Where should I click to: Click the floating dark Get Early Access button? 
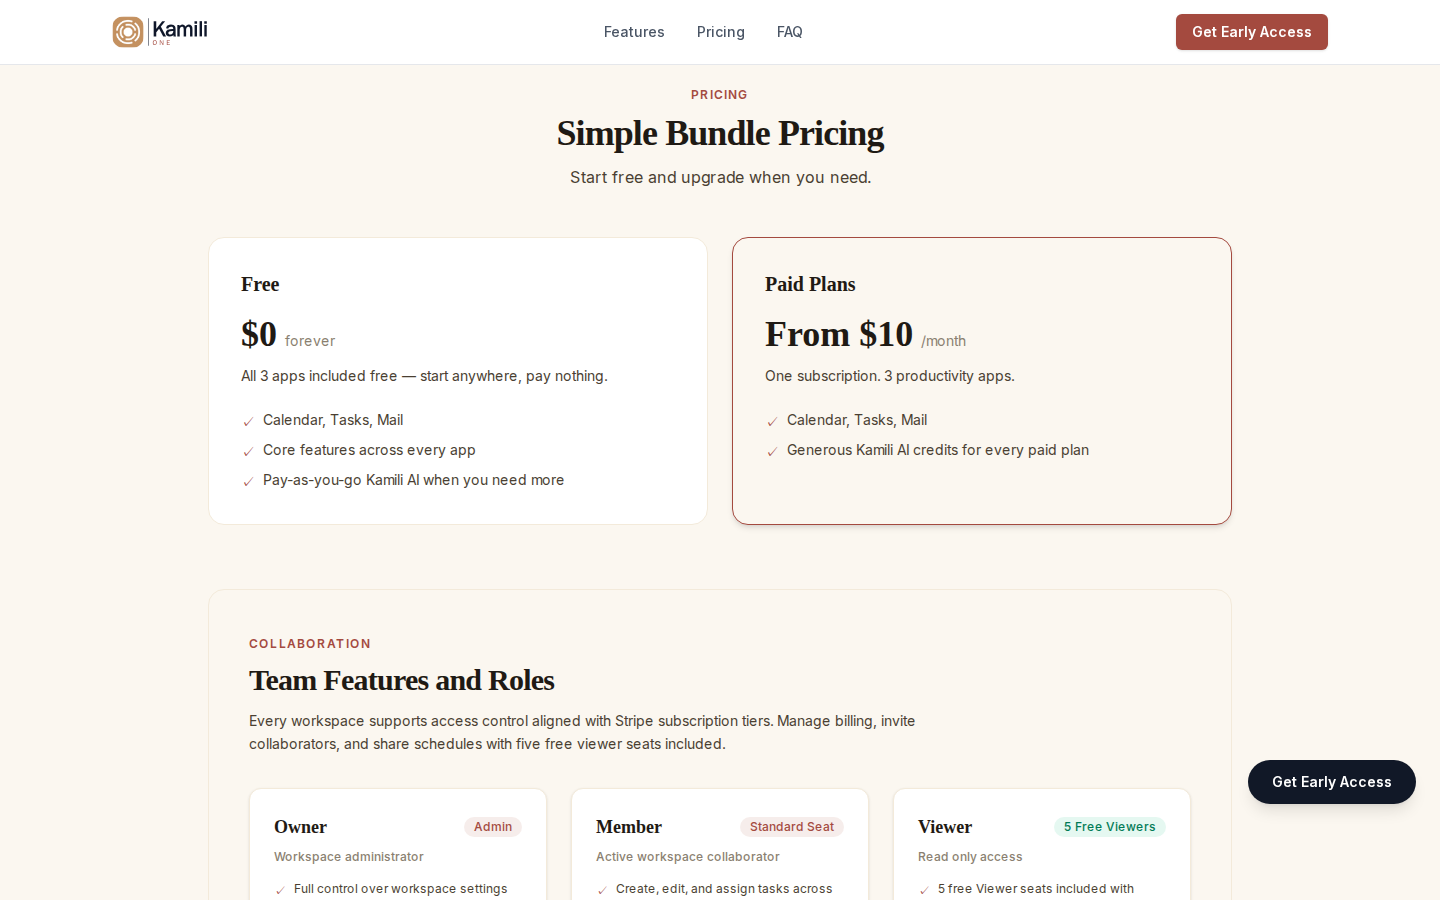tap(1332, 782)
